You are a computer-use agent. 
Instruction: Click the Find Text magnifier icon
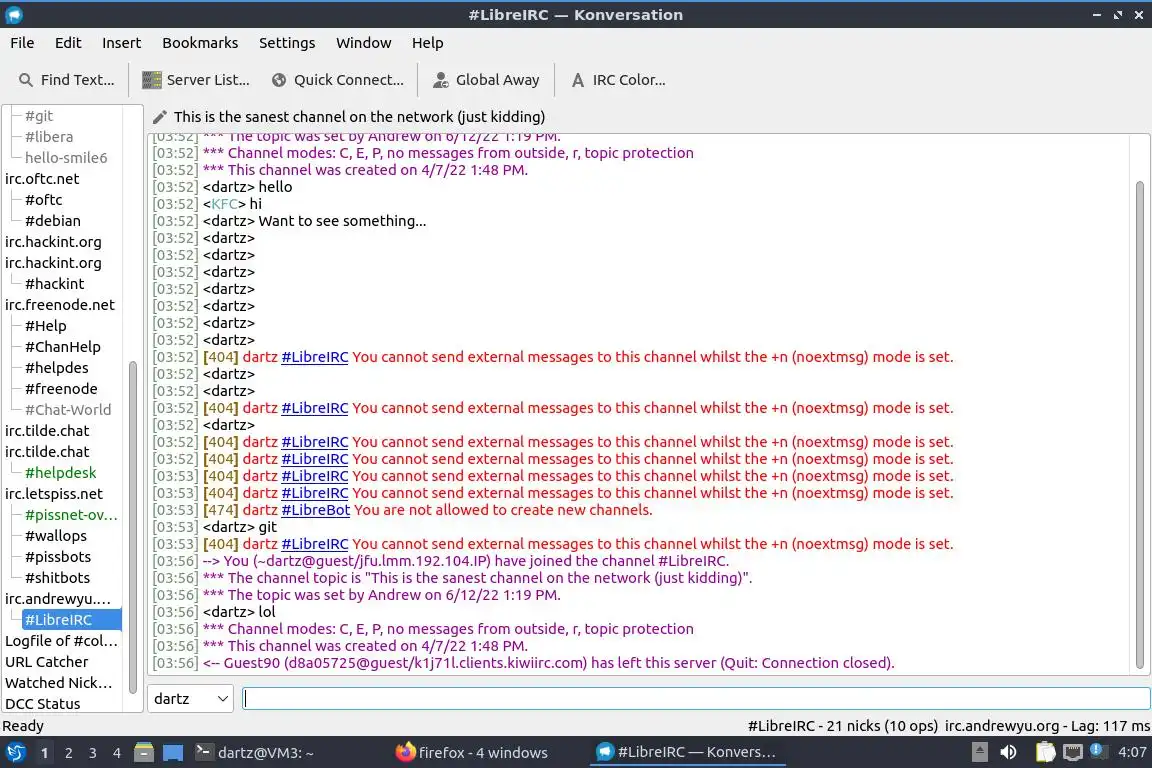[26, 80]
